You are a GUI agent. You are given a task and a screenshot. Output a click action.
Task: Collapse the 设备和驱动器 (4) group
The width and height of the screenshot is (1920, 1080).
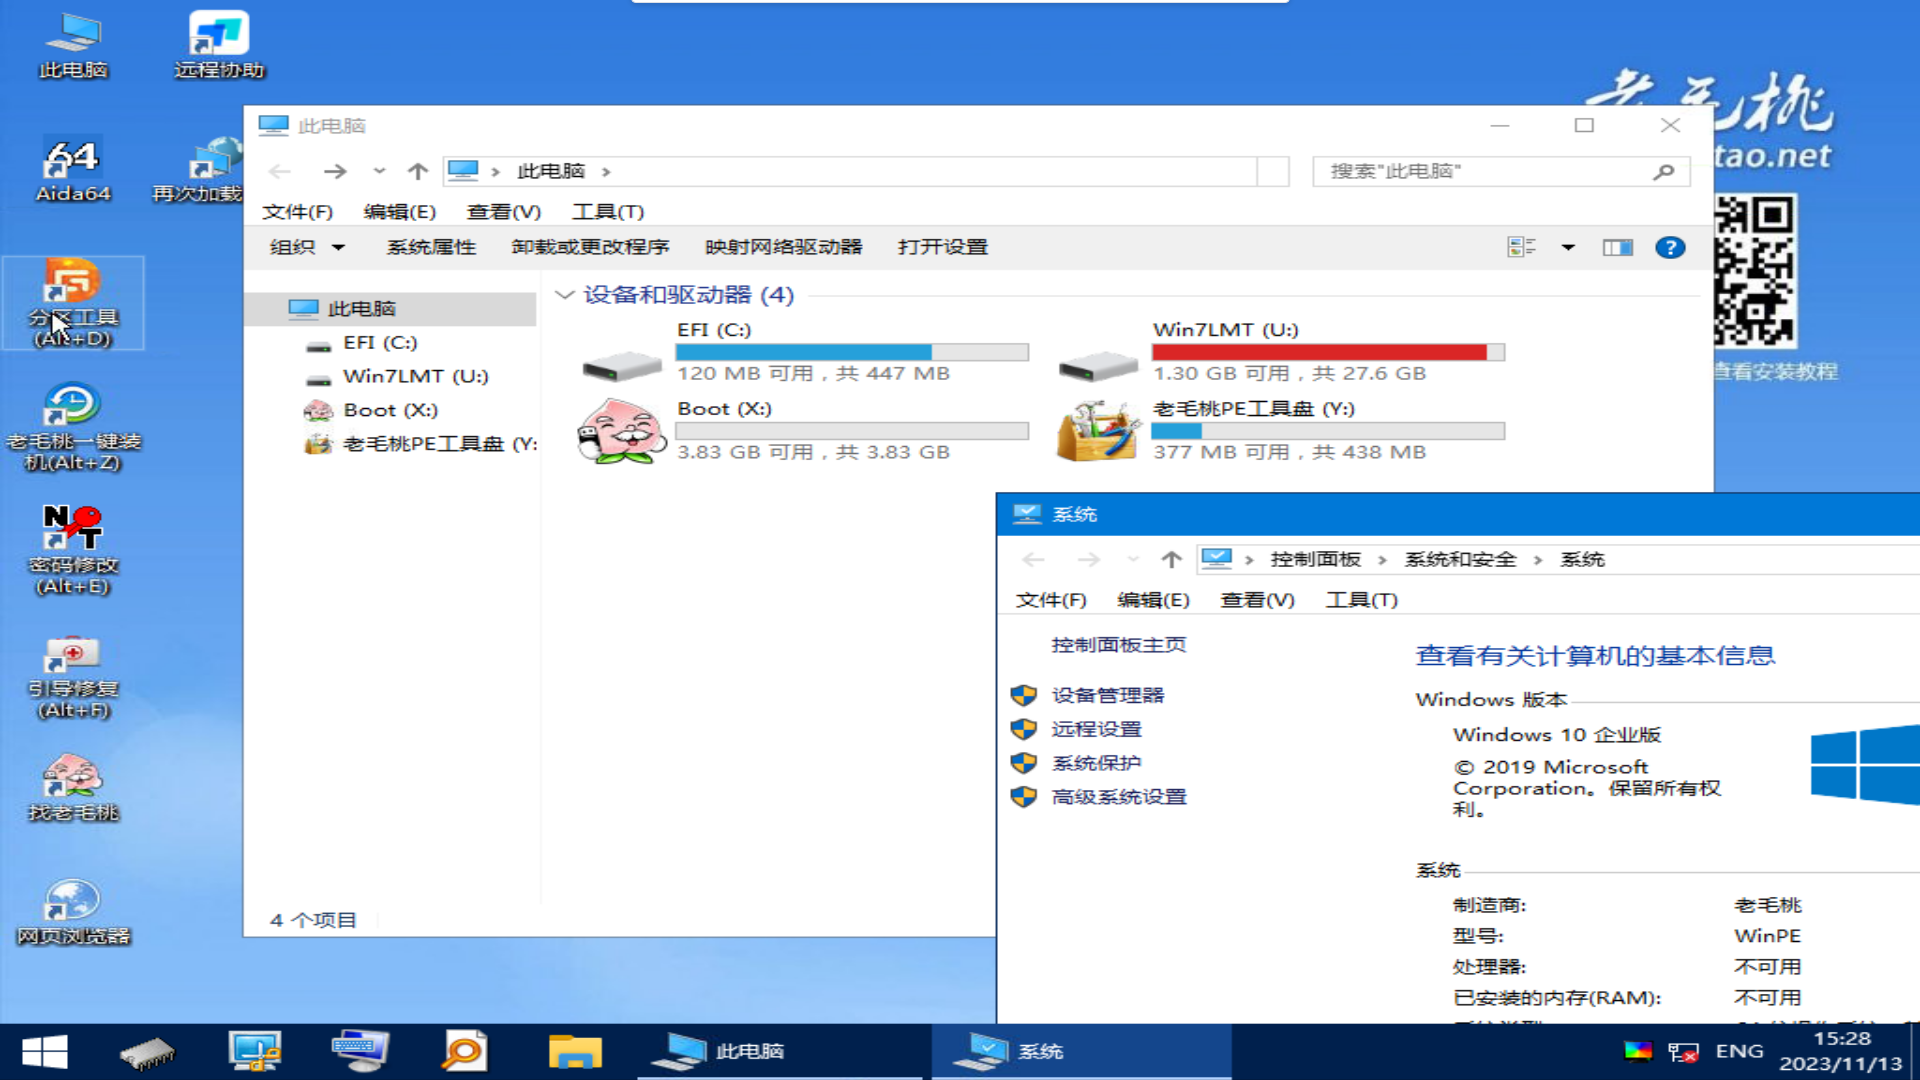pyautogui.click(x=564, y=295)
